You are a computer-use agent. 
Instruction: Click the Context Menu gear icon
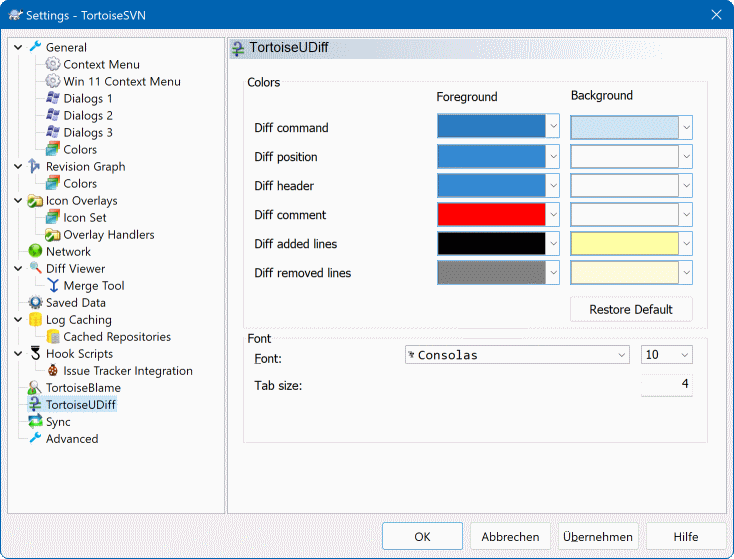[x=52, y=64]
